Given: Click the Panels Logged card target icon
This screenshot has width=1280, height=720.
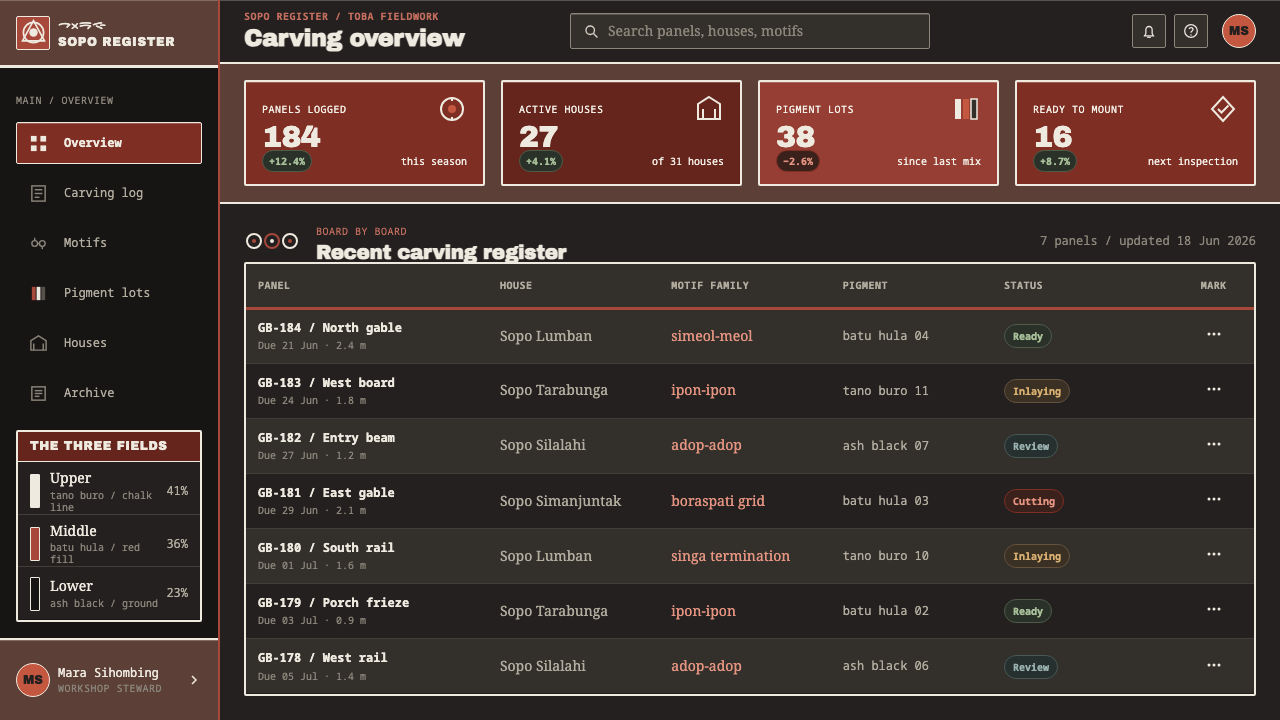Looking at the screenshot, I should (x=452, y=109).
